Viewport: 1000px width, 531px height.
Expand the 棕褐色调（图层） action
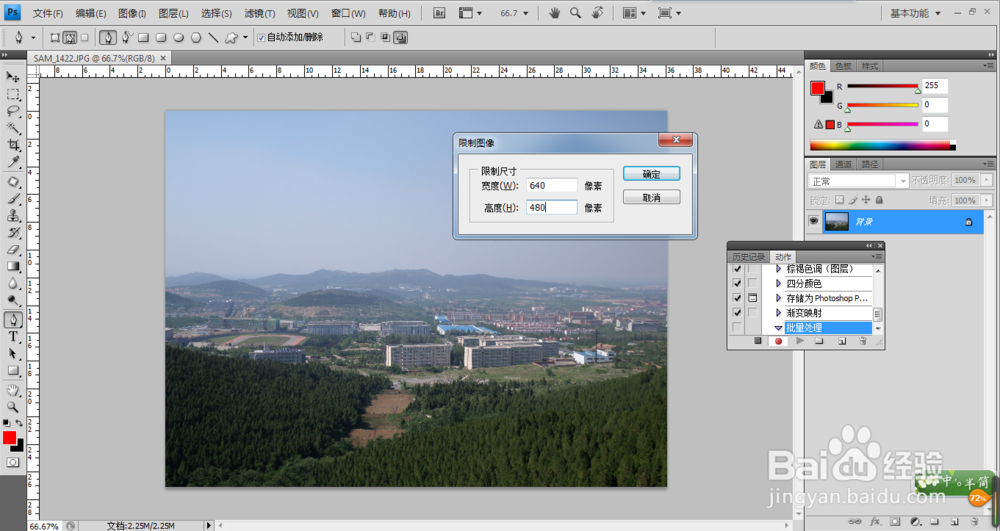point(778,269)
